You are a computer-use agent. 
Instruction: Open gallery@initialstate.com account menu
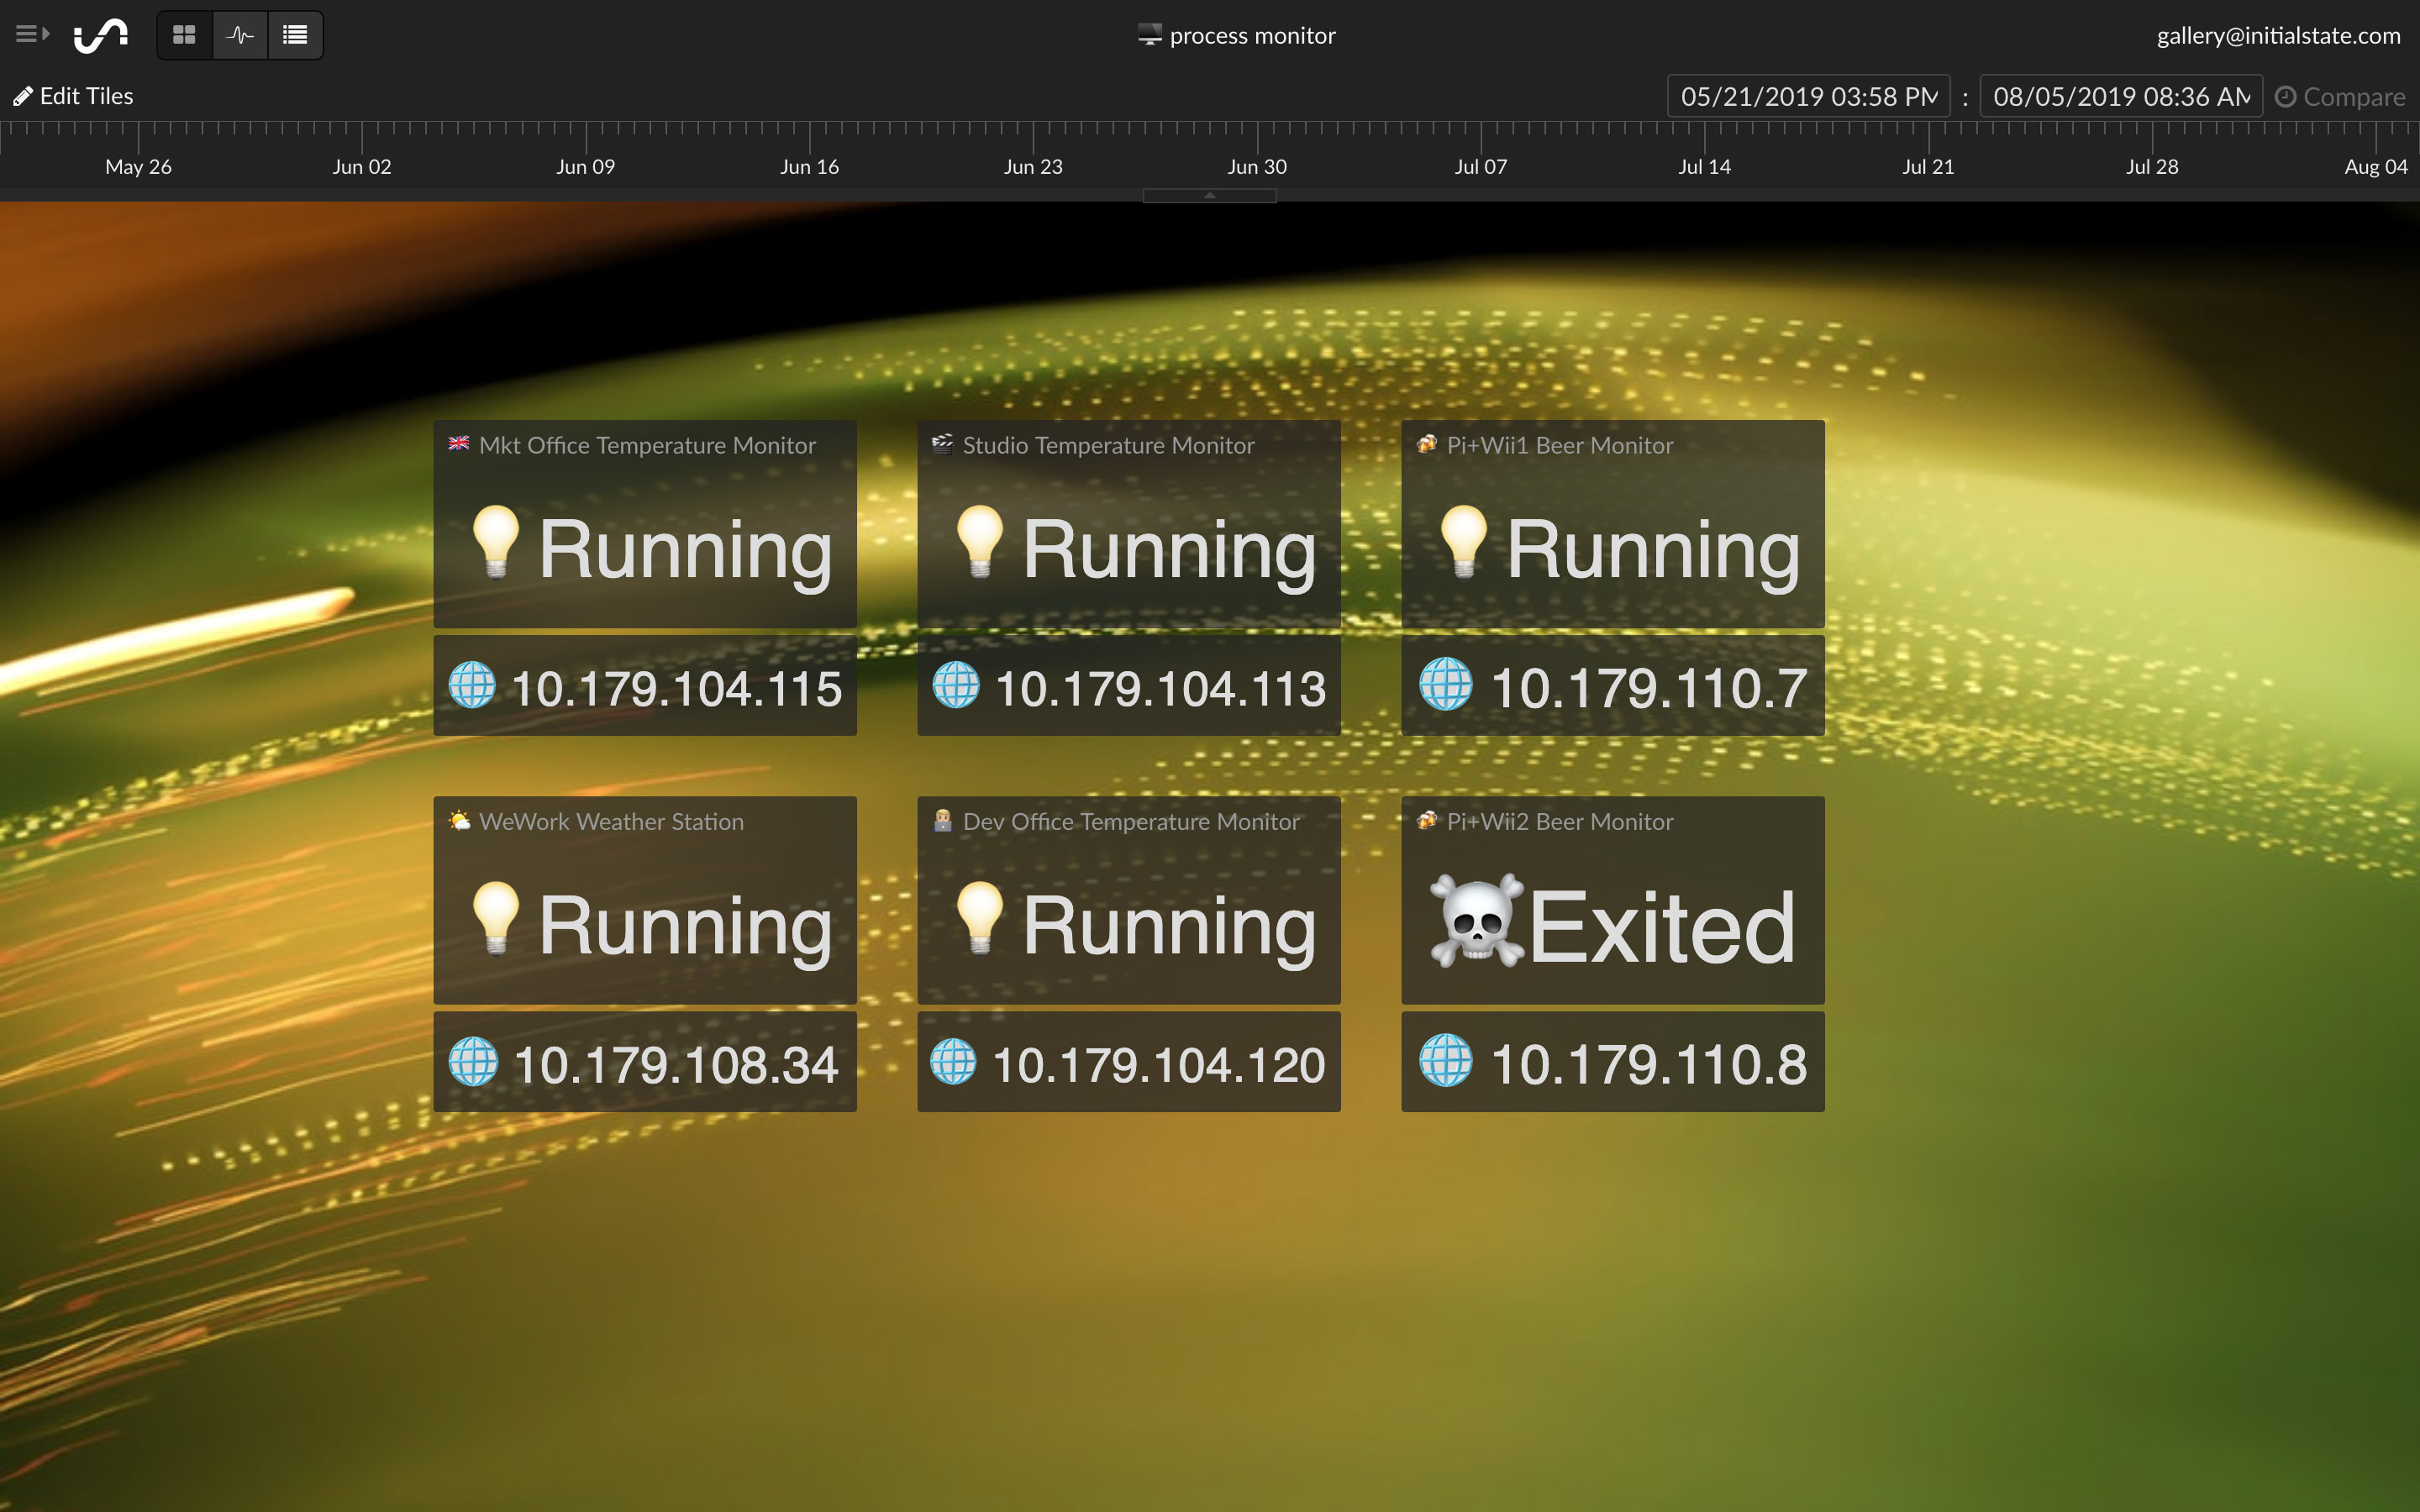pos(2277,36)
